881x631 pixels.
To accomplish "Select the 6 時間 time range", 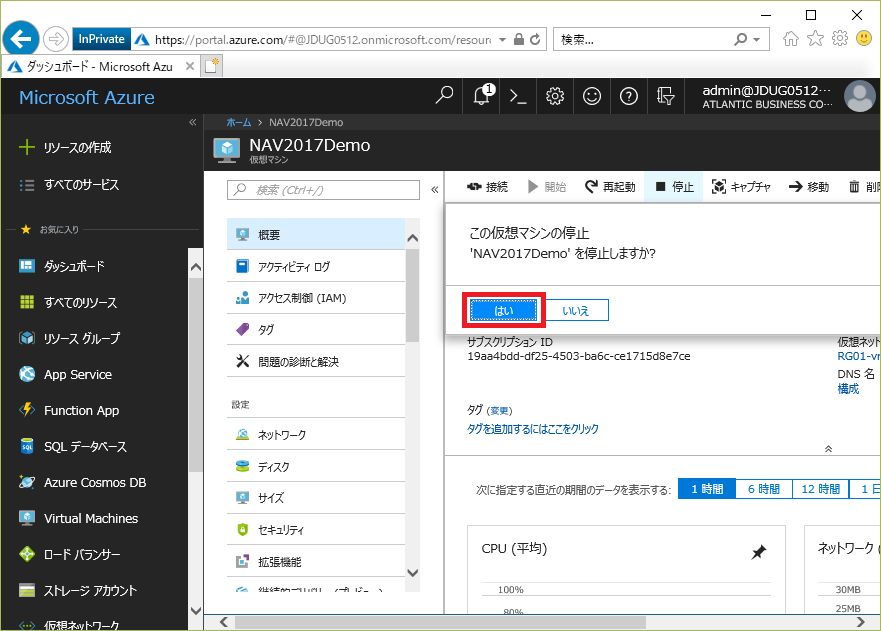I will click(x=764, y=489).
